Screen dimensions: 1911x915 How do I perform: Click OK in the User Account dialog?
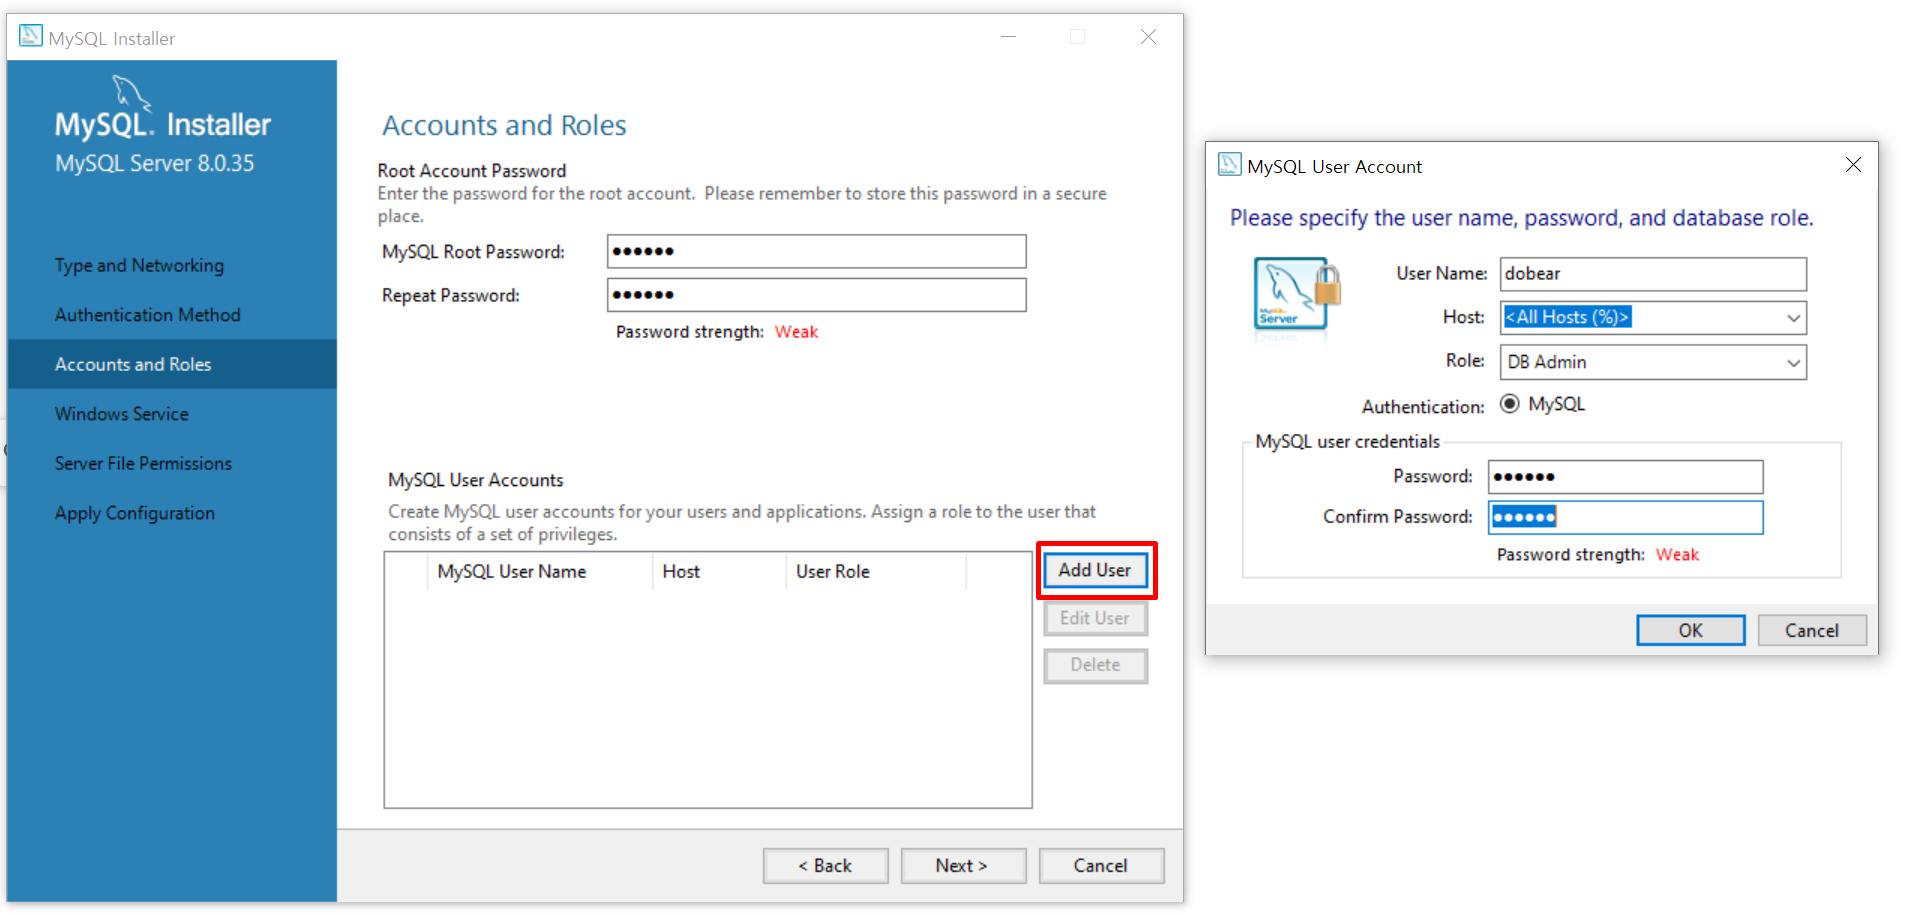click(1690, 630)
